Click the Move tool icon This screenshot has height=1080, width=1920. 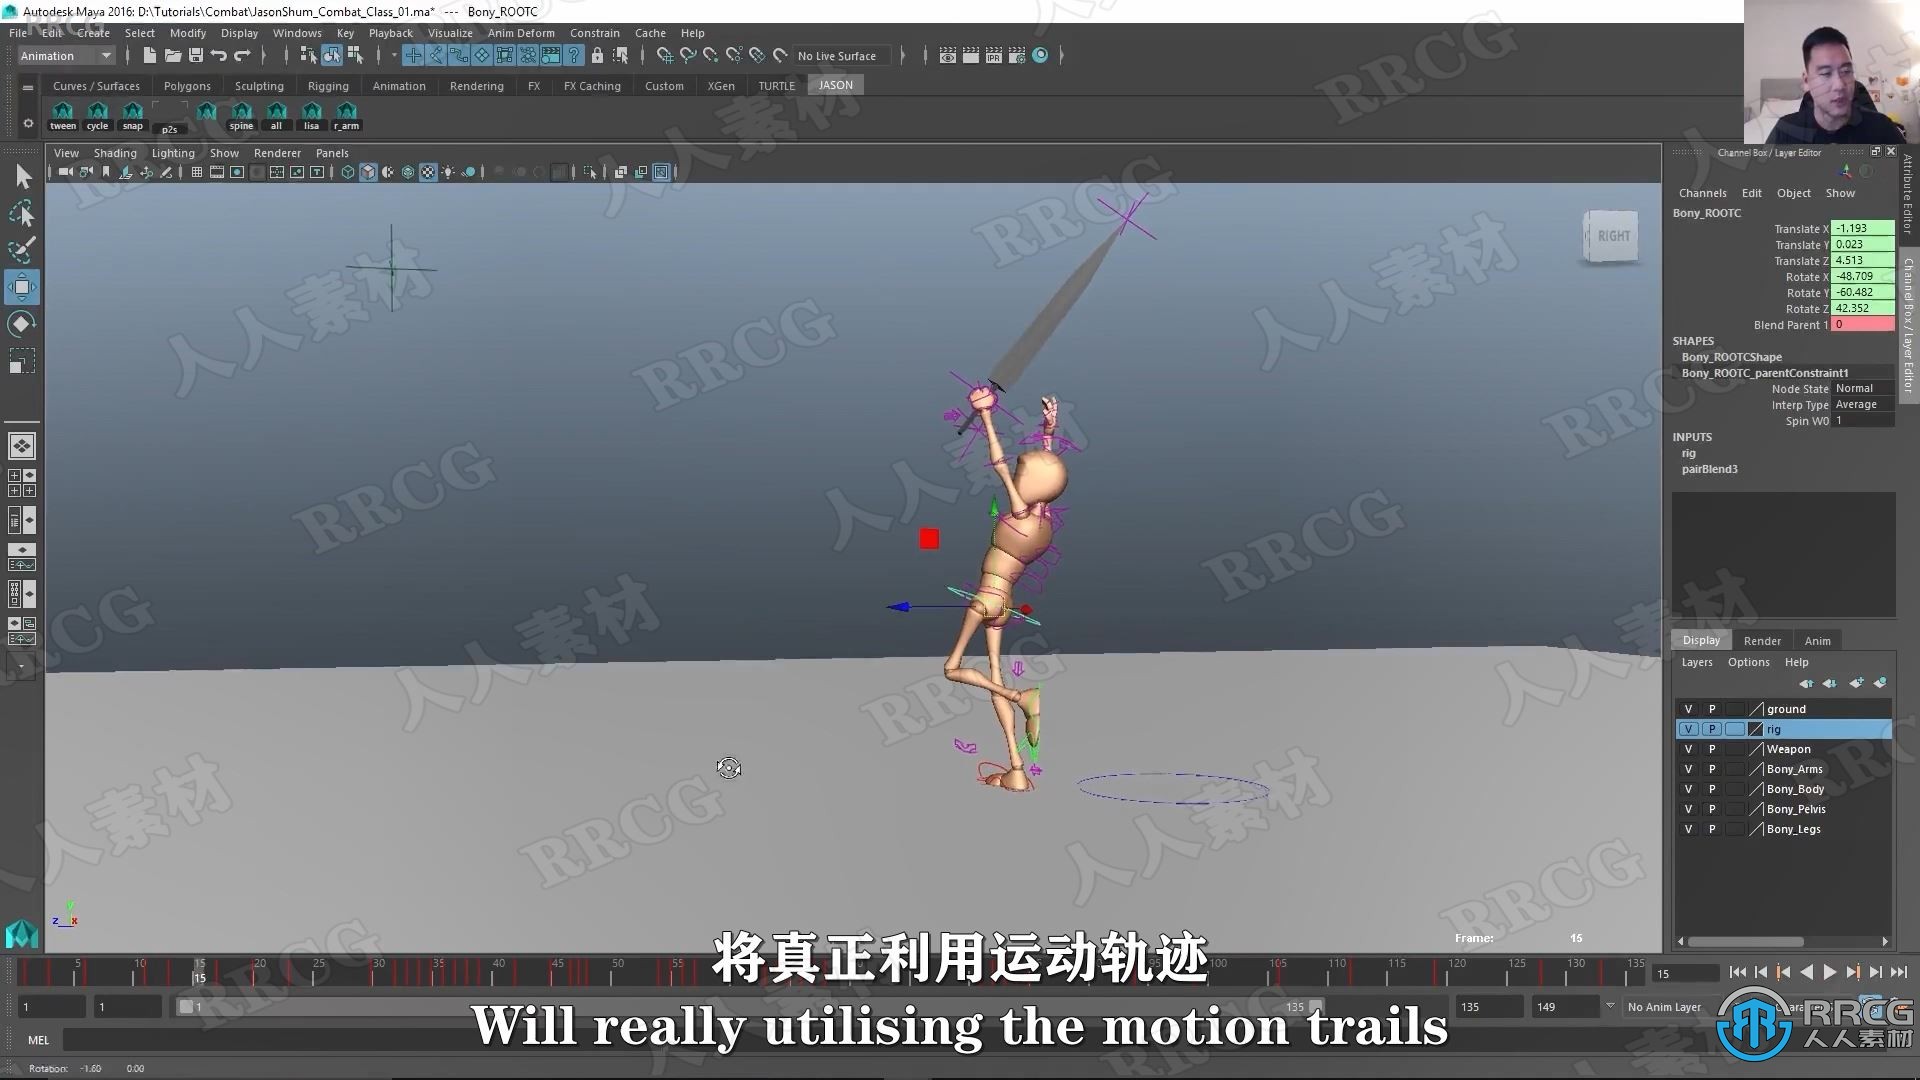(x=20, y=286)
